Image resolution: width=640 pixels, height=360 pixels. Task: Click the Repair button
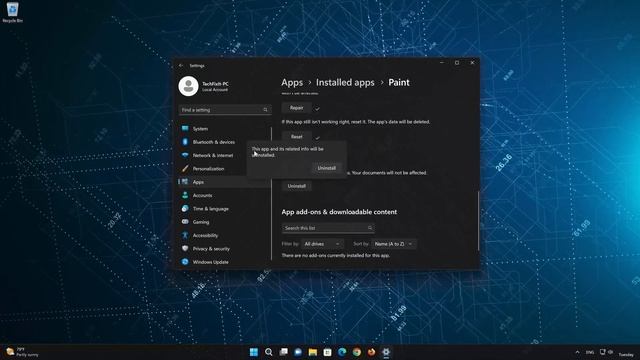coord(297,108)
